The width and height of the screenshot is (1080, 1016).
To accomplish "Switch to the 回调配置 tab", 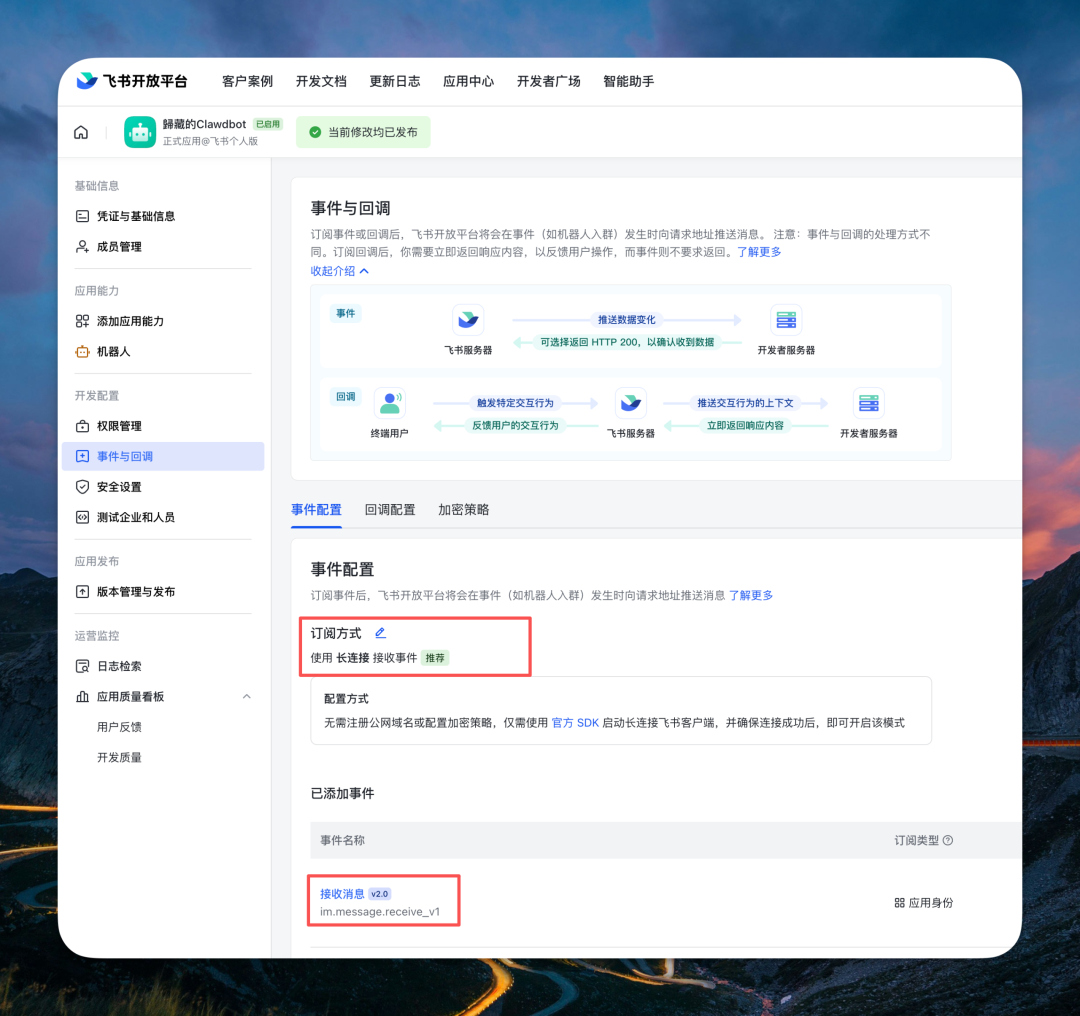I will click(x=389, y=509).
